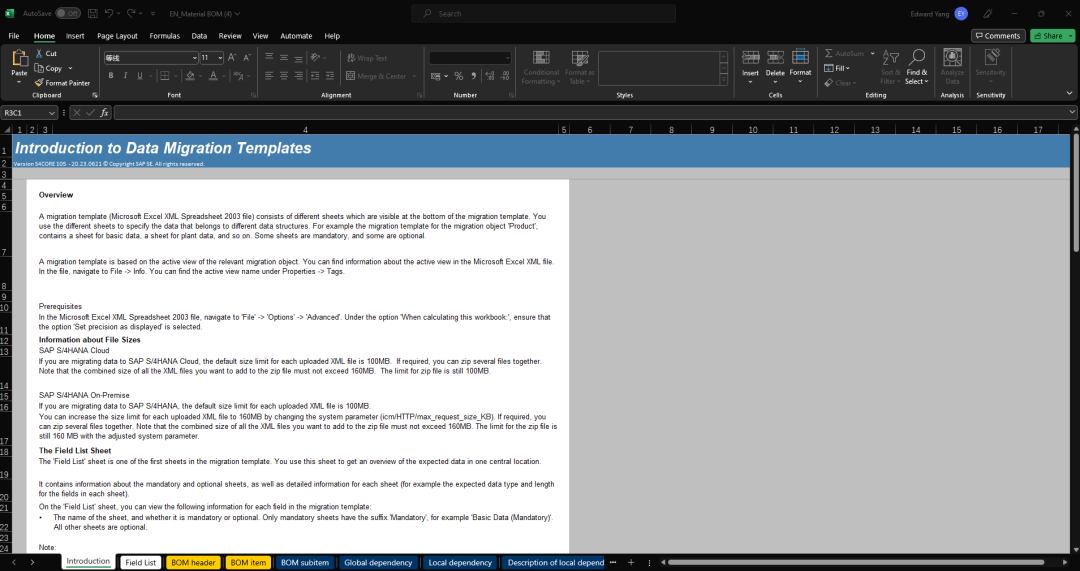
Task: Decrease font size with the smaller A icon
Action: point(247,58)
